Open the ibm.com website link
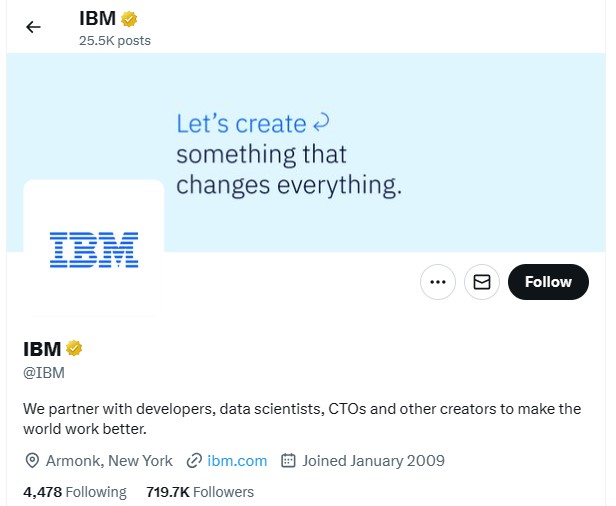The width and height of the screenshot is (616, 506). coord(237,460)
